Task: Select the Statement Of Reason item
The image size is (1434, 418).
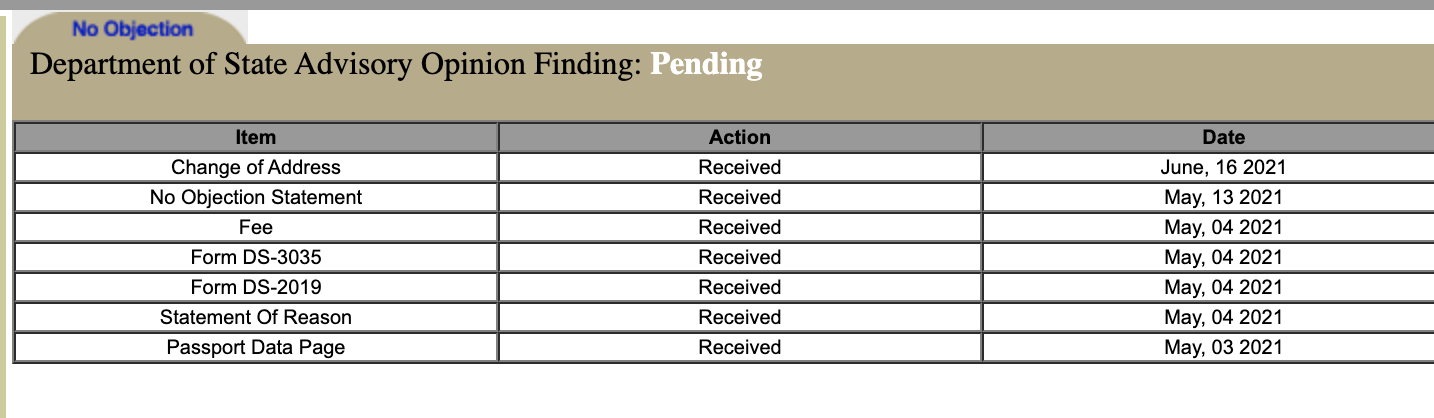Action: point(256,317)
